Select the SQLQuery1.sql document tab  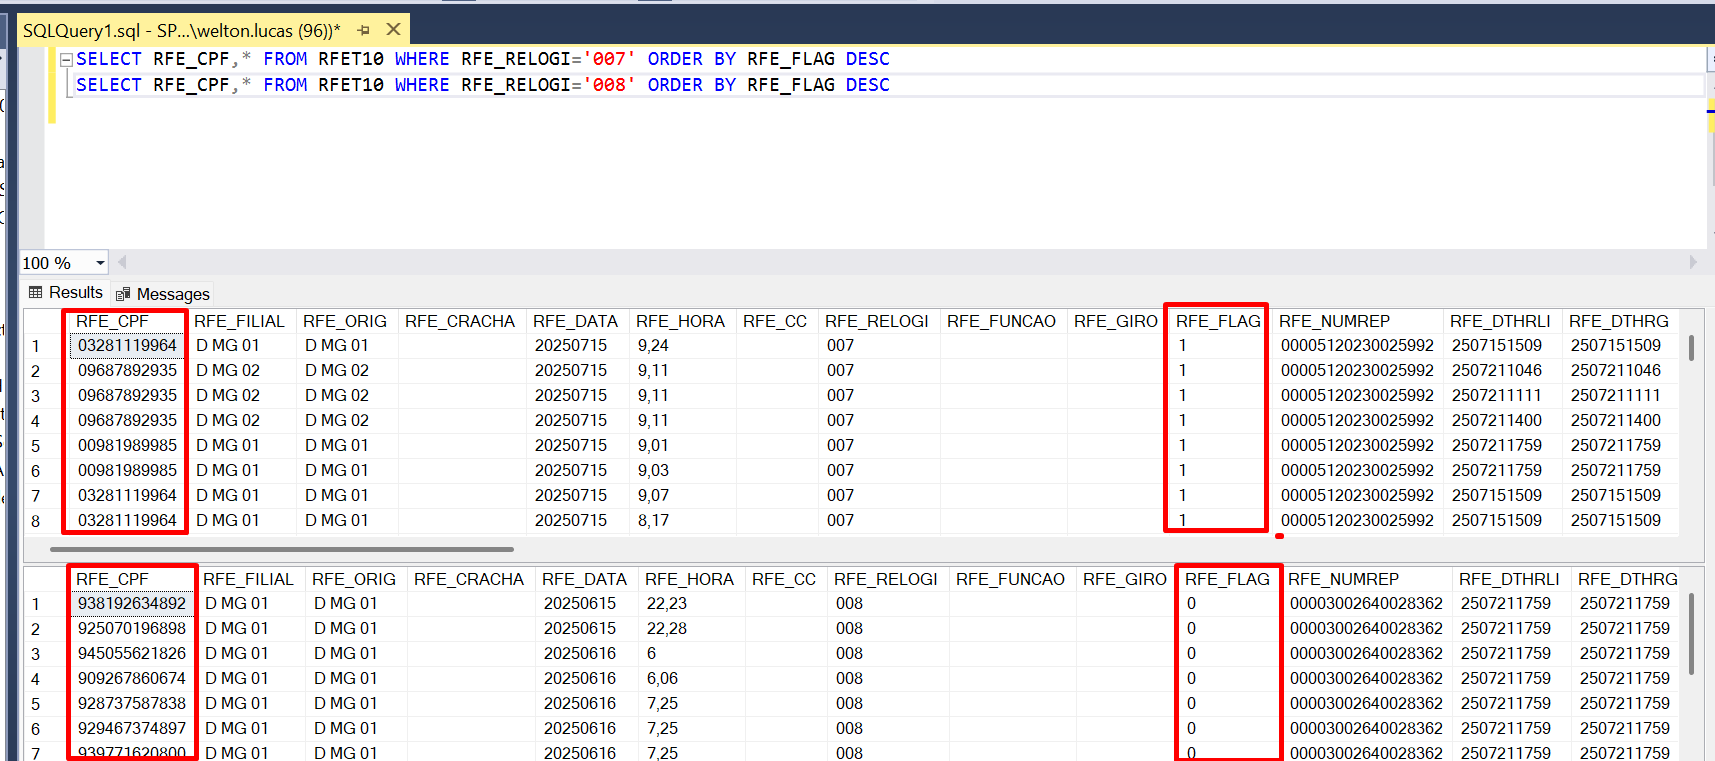(181, 31)
